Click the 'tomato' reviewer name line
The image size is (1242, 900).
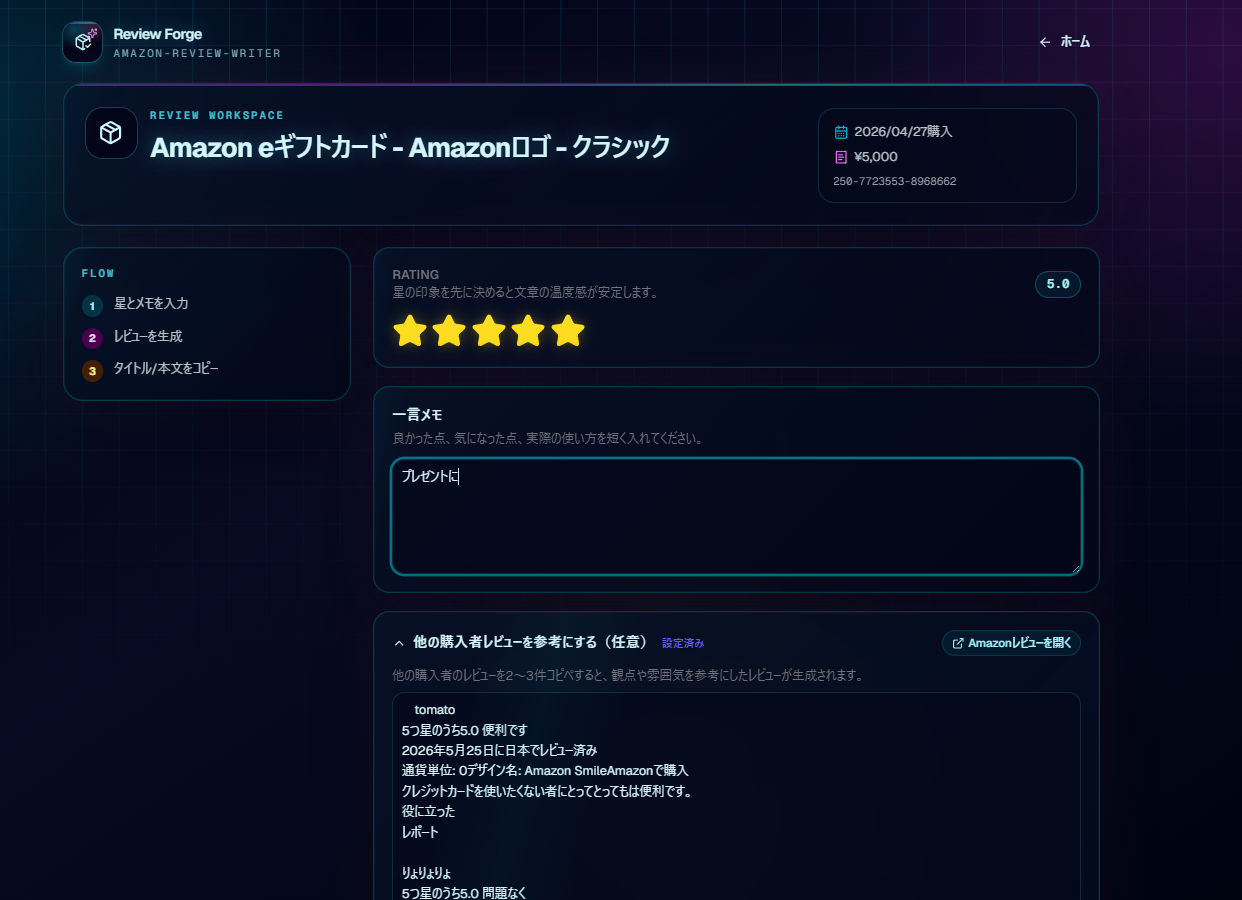pos(434,710)
